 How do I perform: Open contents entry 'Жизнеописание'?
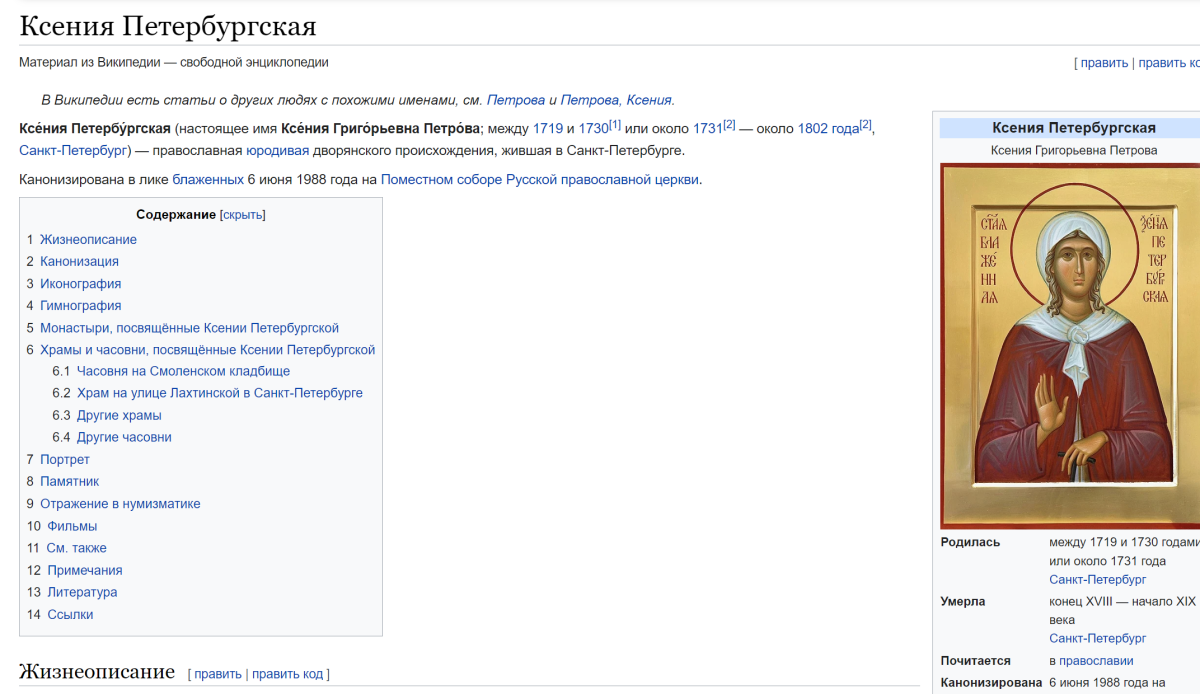pos(88,240)
